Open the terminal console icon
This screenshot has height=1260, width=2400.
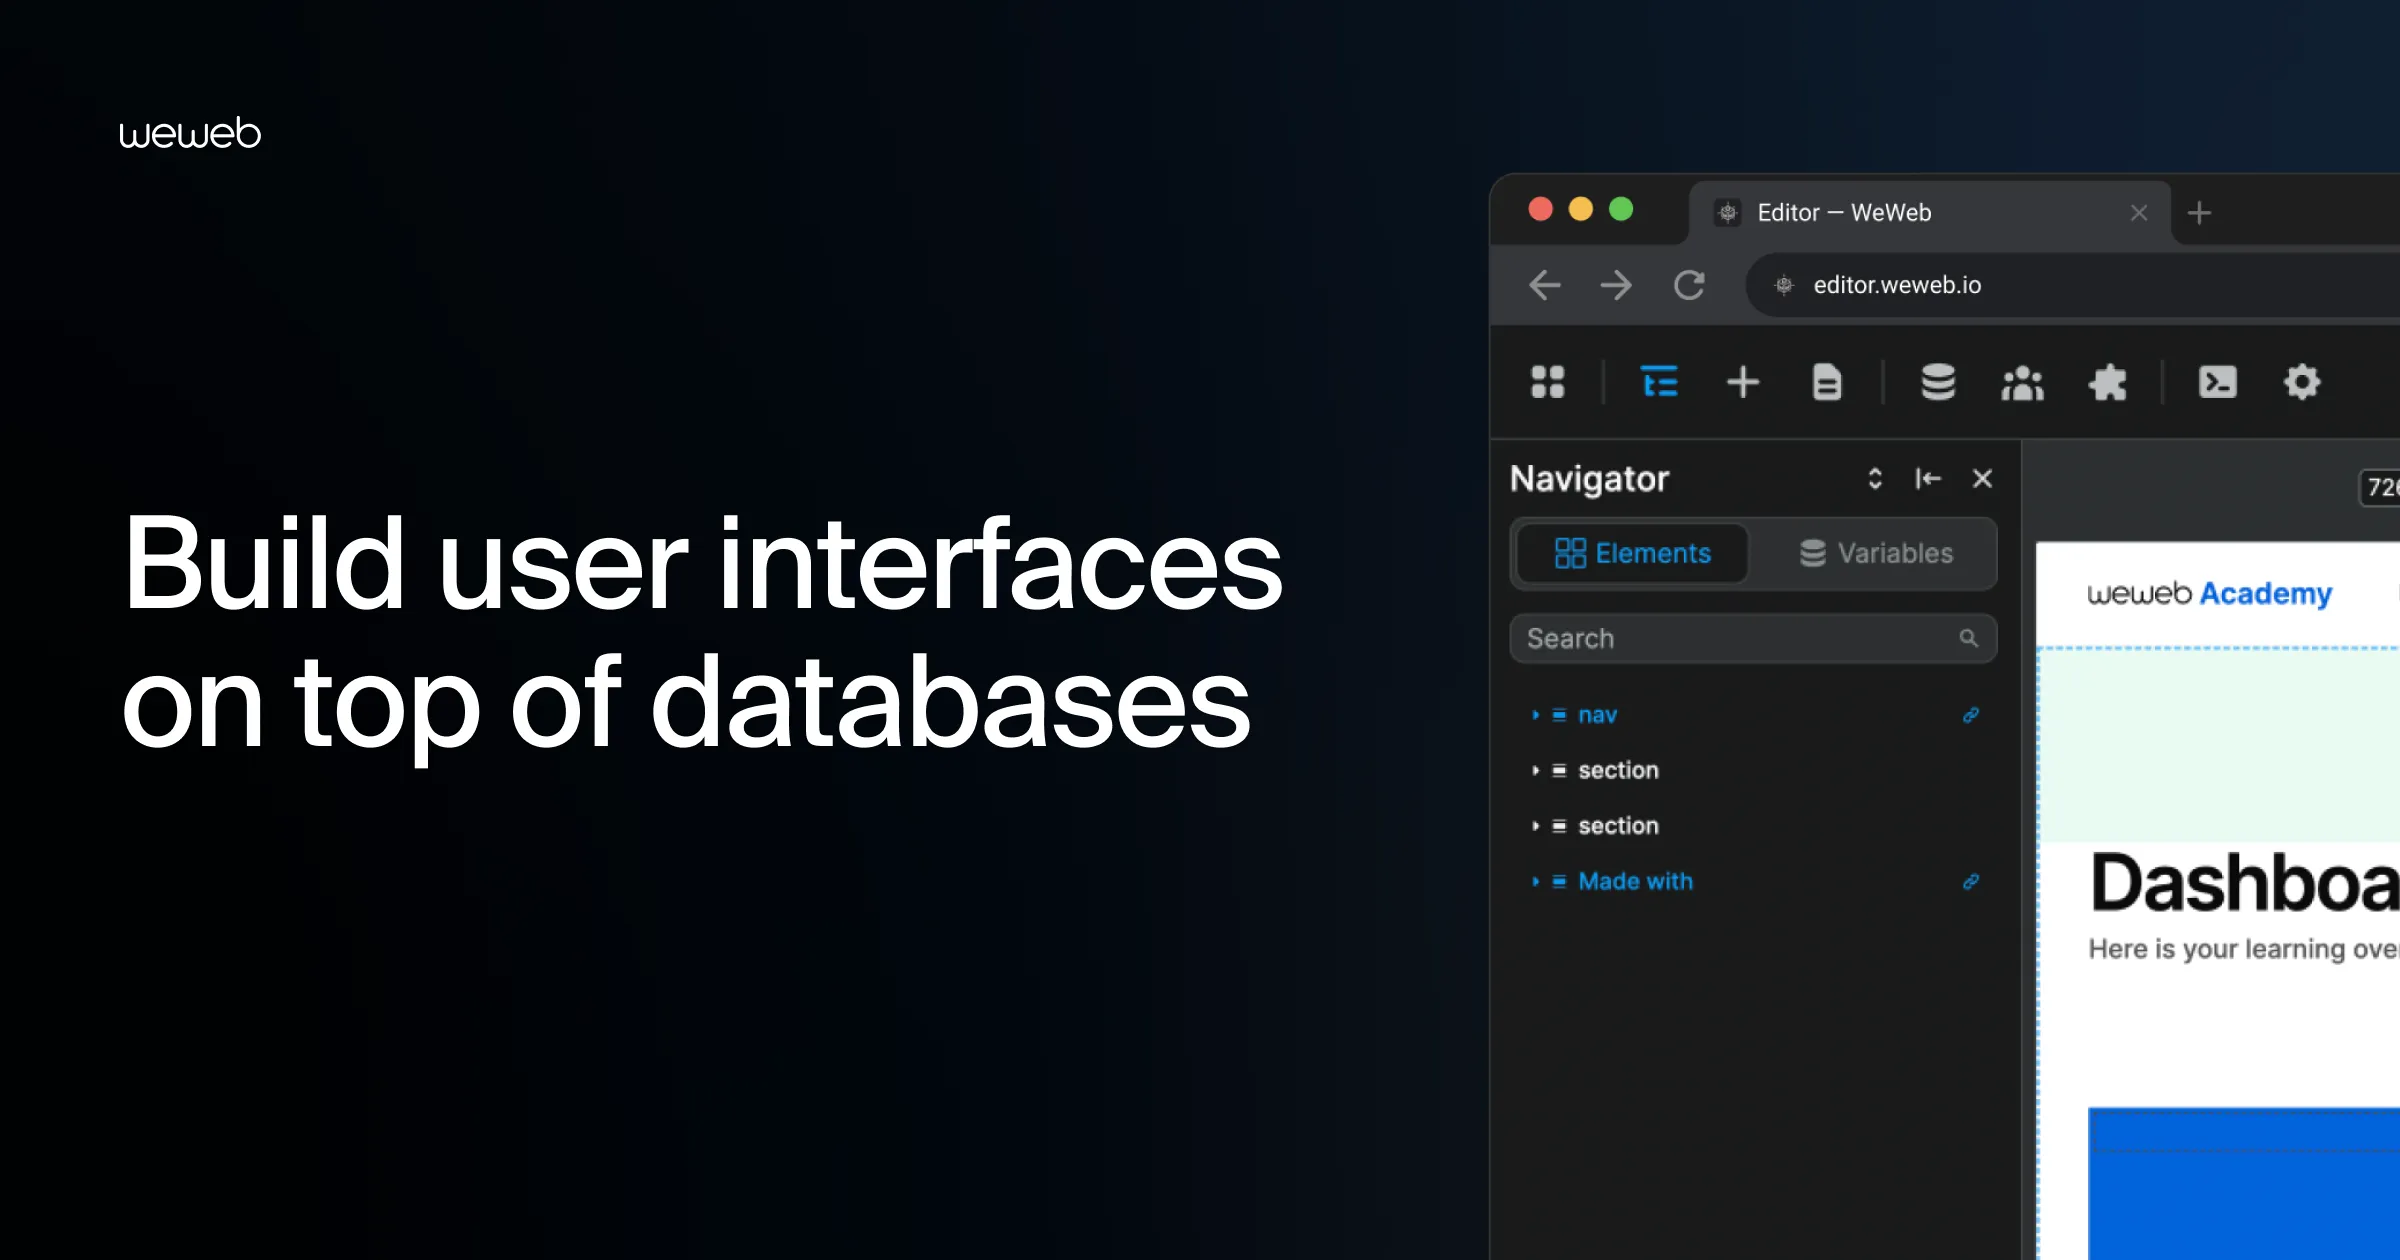pos(2218,383)
